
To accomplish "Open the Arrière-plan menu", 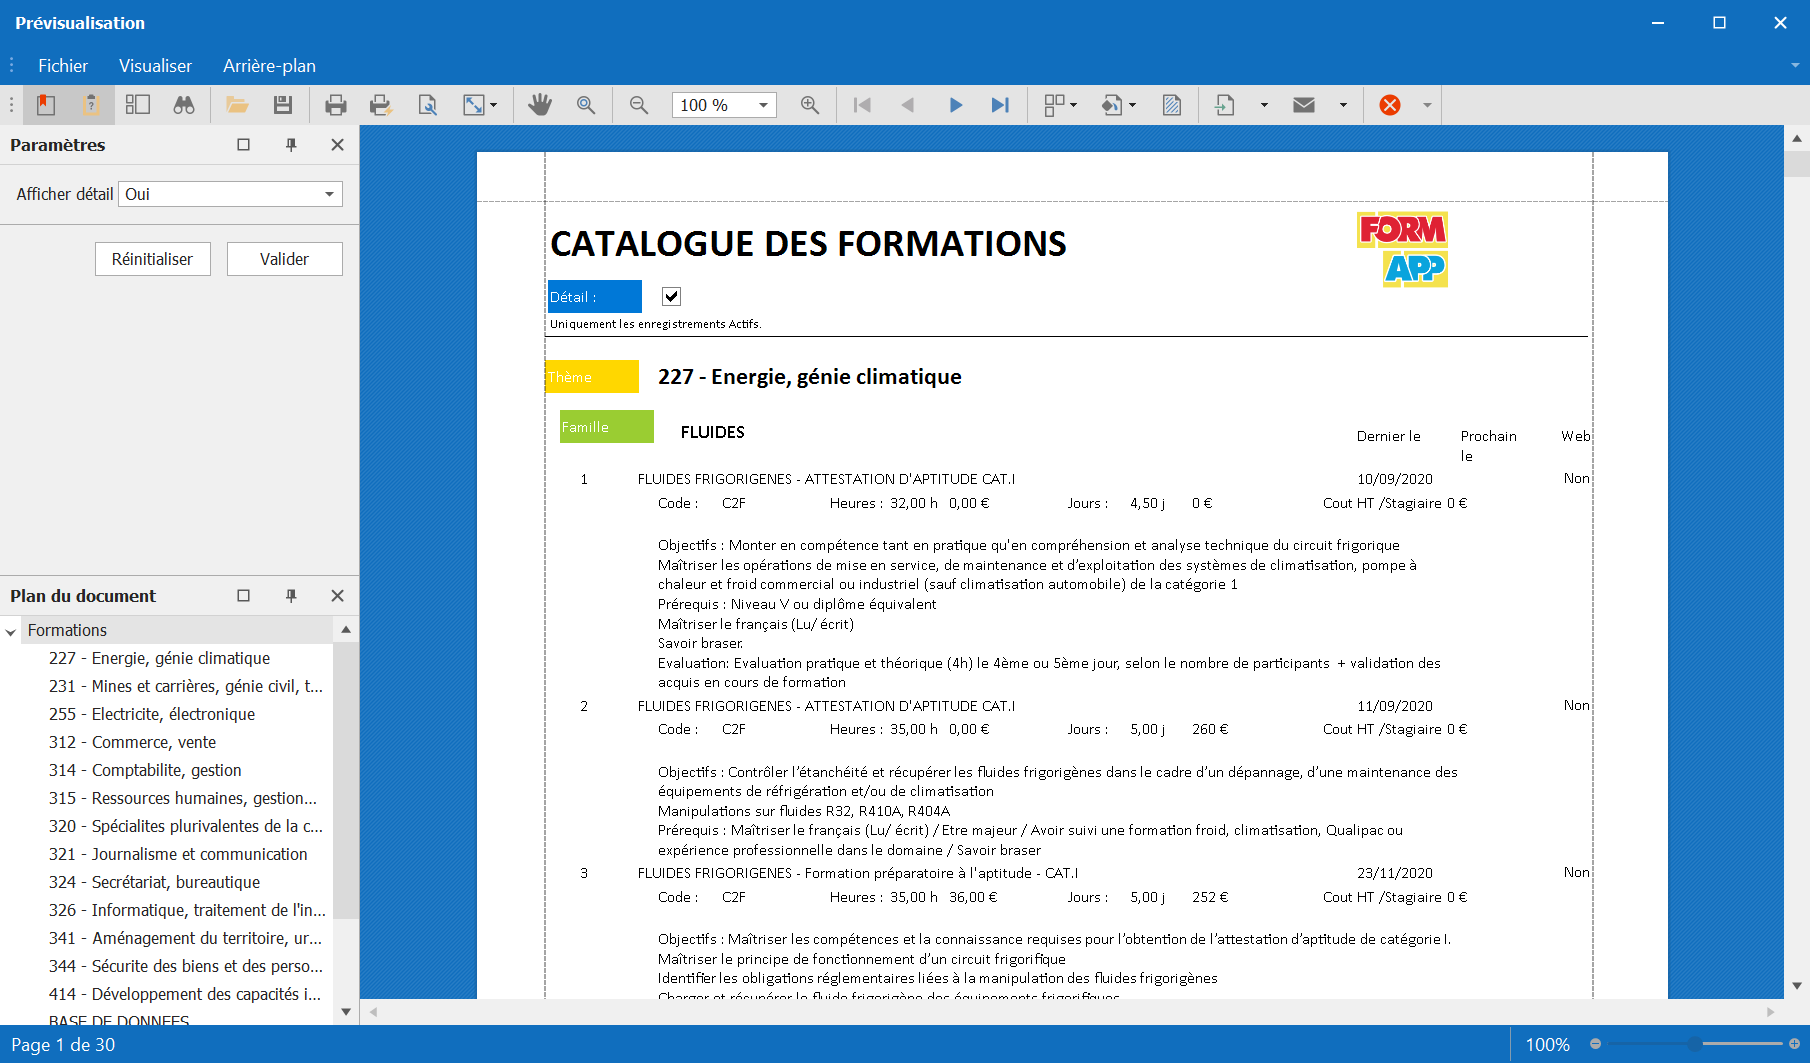I will point(269,66).
